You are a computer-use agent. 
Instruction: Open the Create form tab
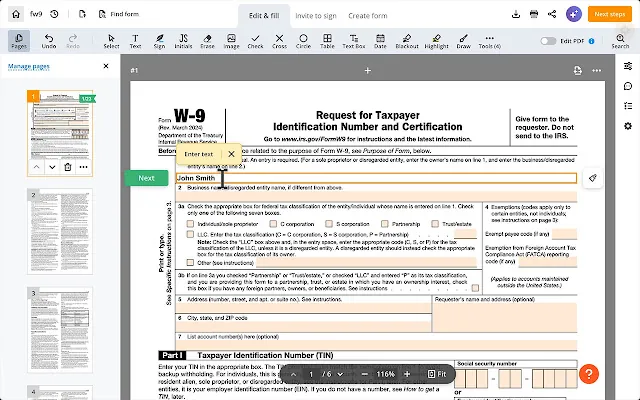pyautogui.click(x=367, y=16)
